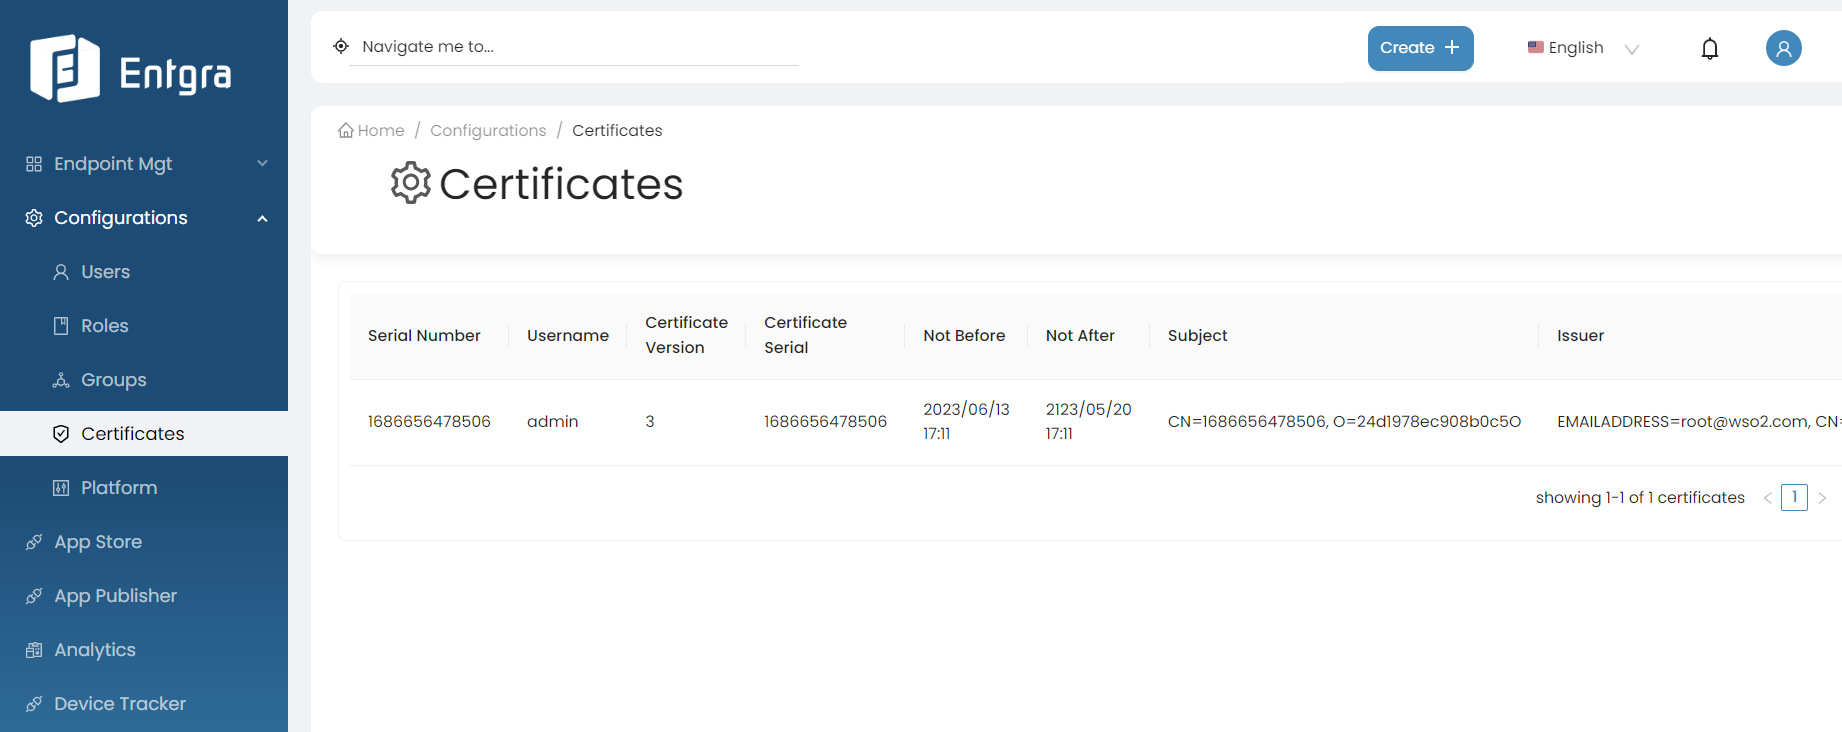Screen dimensions: 1842x732
Task: Click the Home breadcrumb house icon
Action: pyautogui.click(x=346, y=130)
